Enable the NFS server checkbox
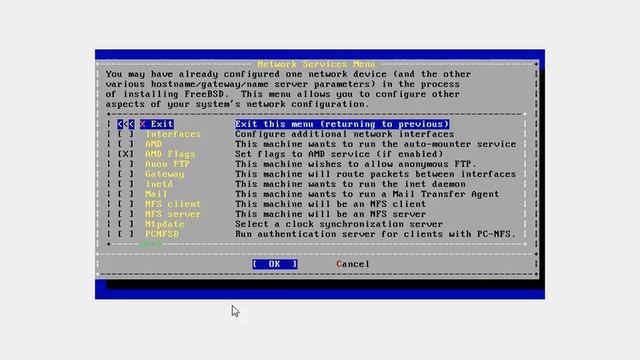The image size is (640, 360). (x=126, y=214)
